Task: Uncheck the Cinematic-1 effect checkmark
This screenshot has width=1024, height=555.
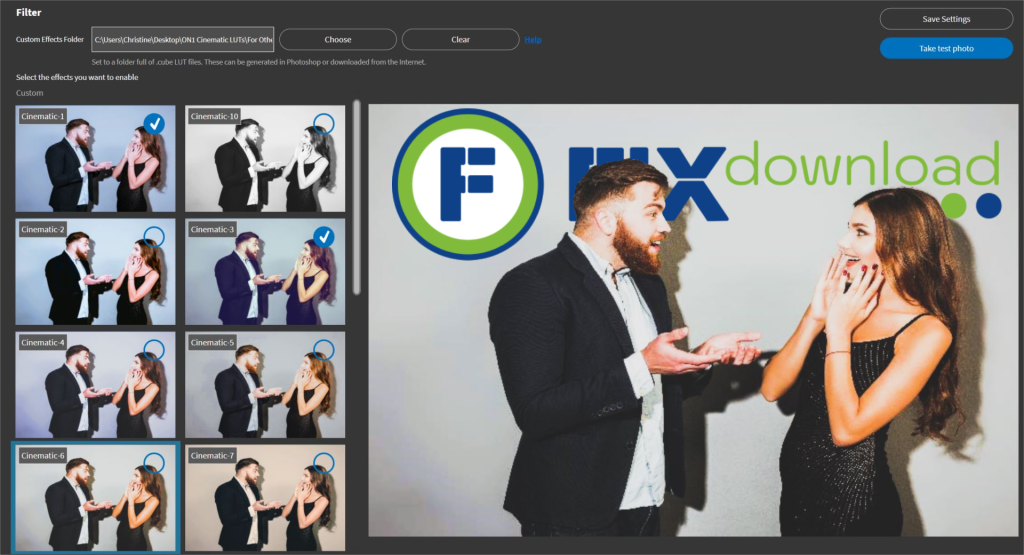Action: pos(154,124)
